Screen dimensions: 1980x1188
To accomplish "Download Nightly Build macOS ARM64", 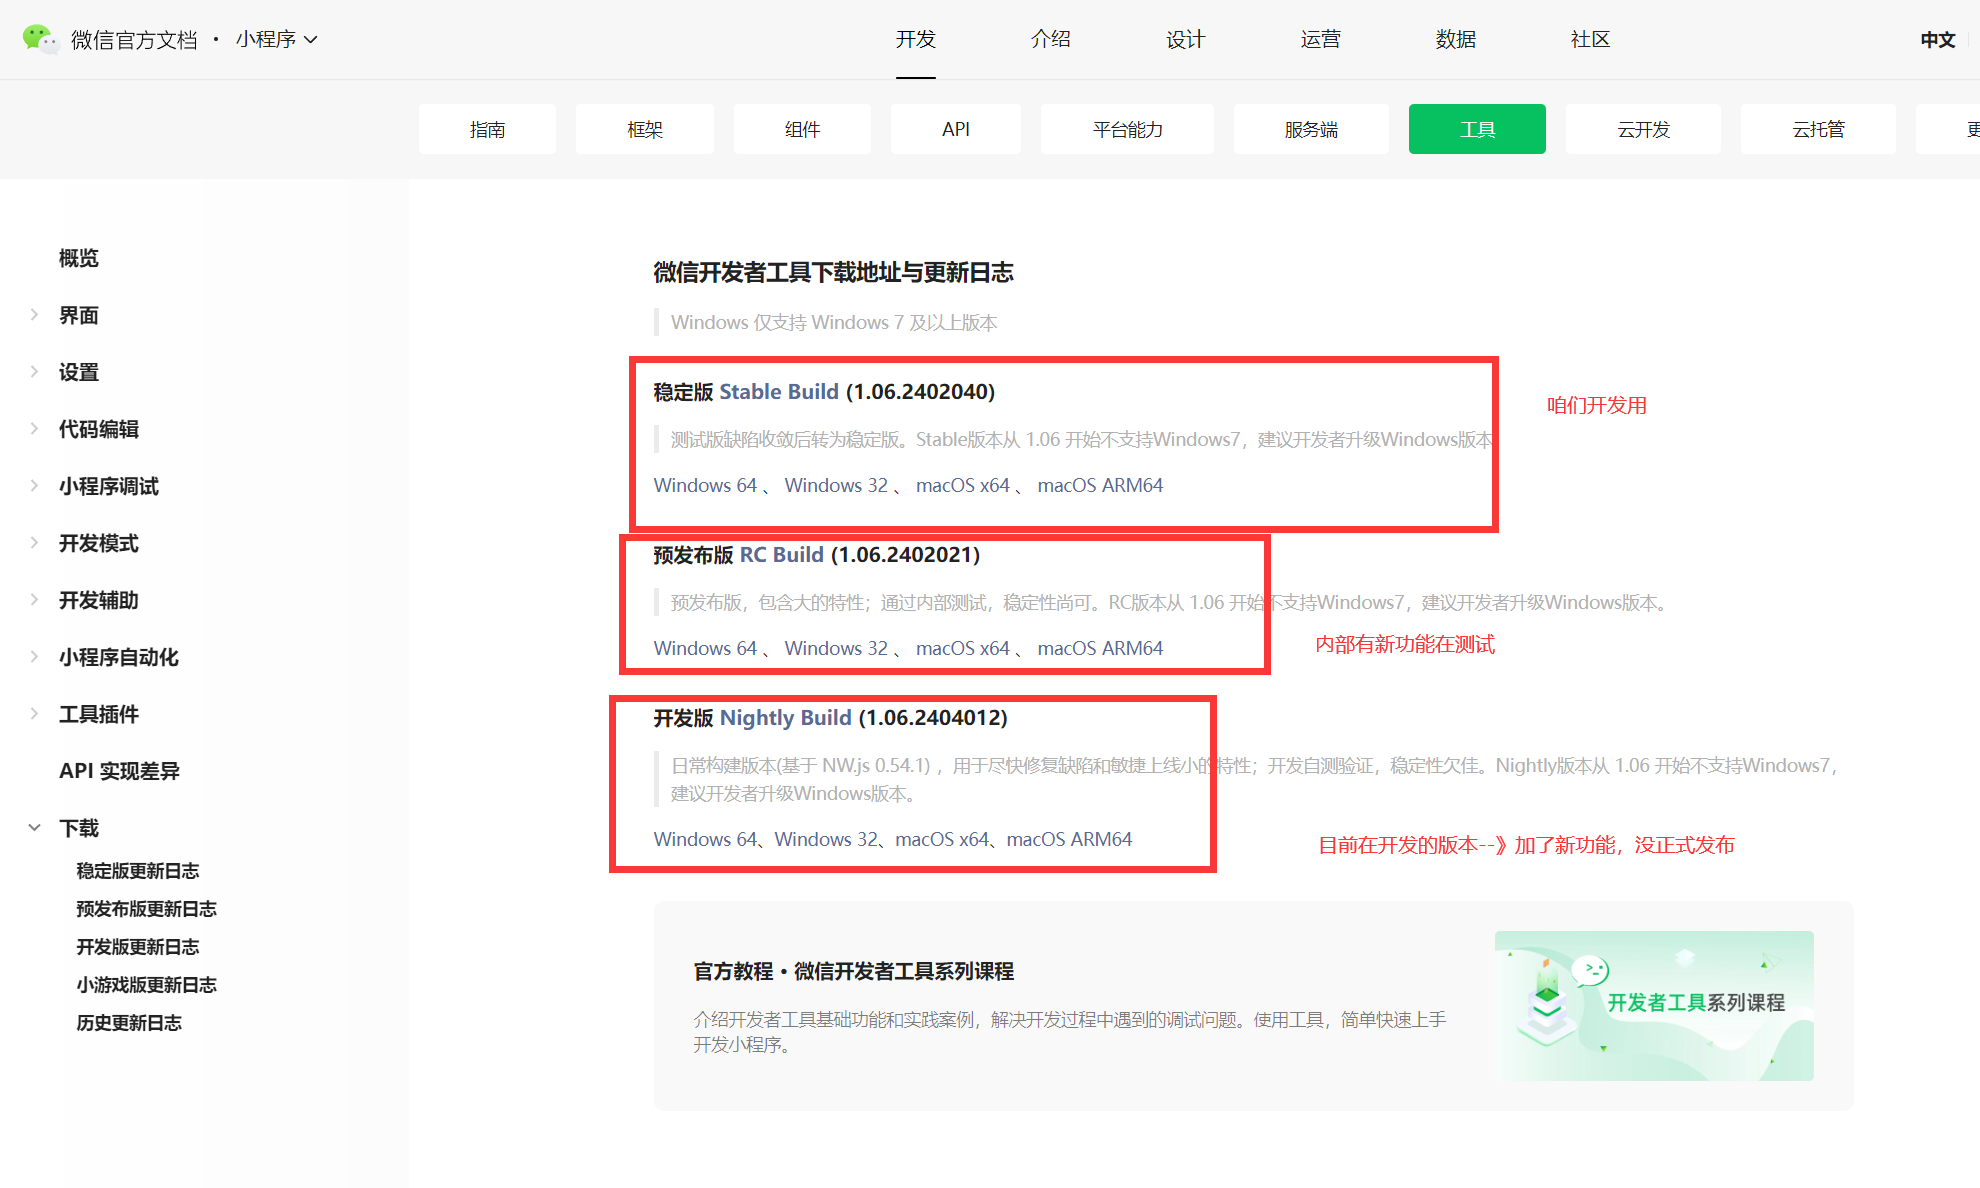I will [1069, 839].
